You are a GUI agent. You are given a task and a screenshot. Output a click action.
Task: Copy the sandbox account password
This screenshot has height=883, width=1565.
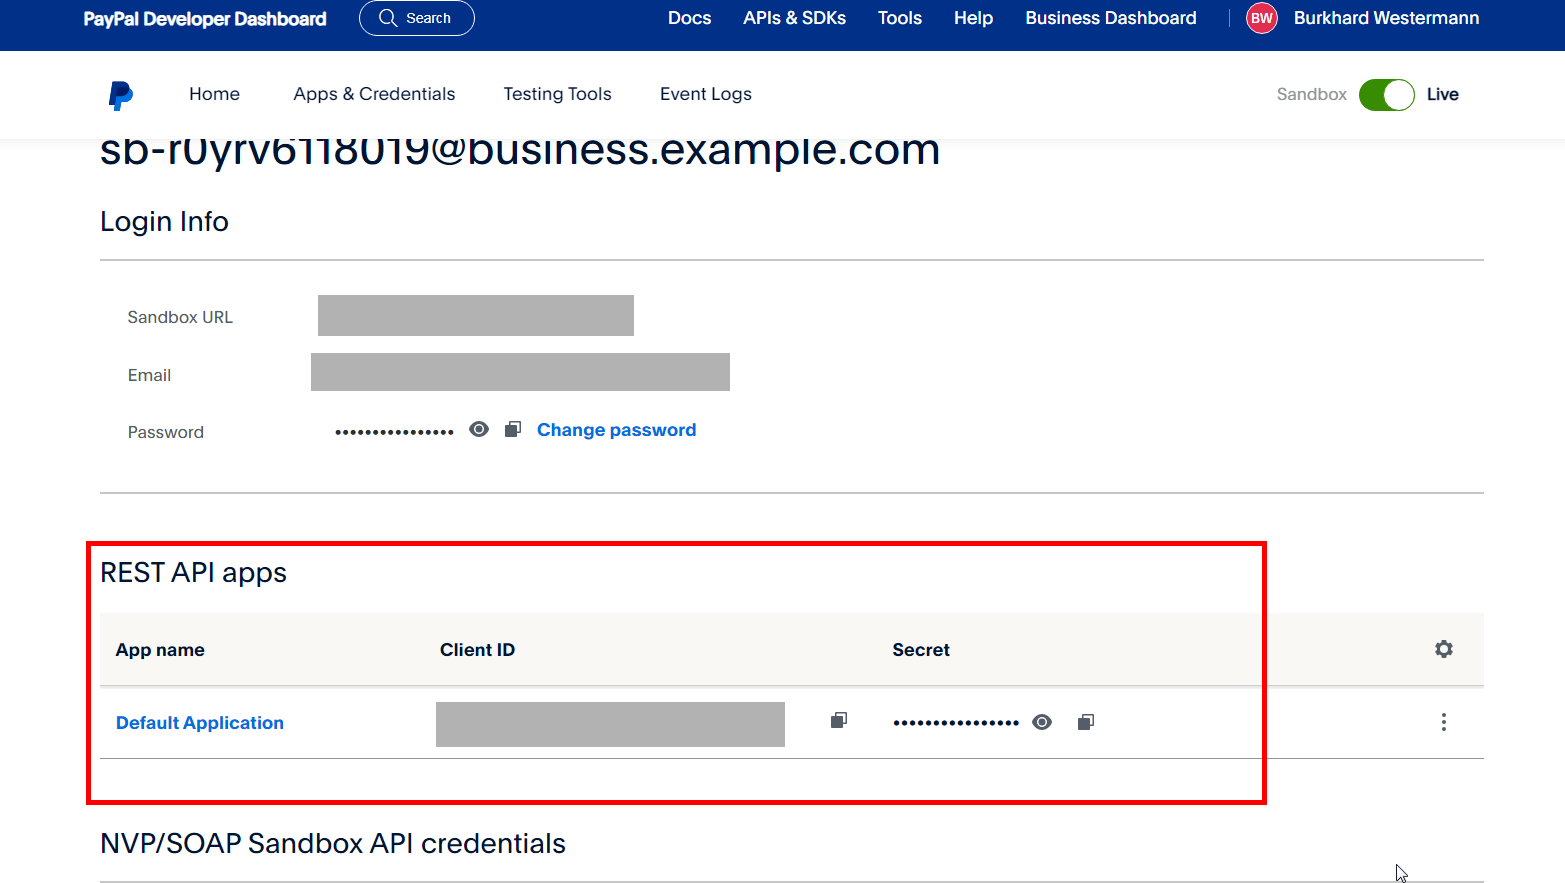(513, 429)
